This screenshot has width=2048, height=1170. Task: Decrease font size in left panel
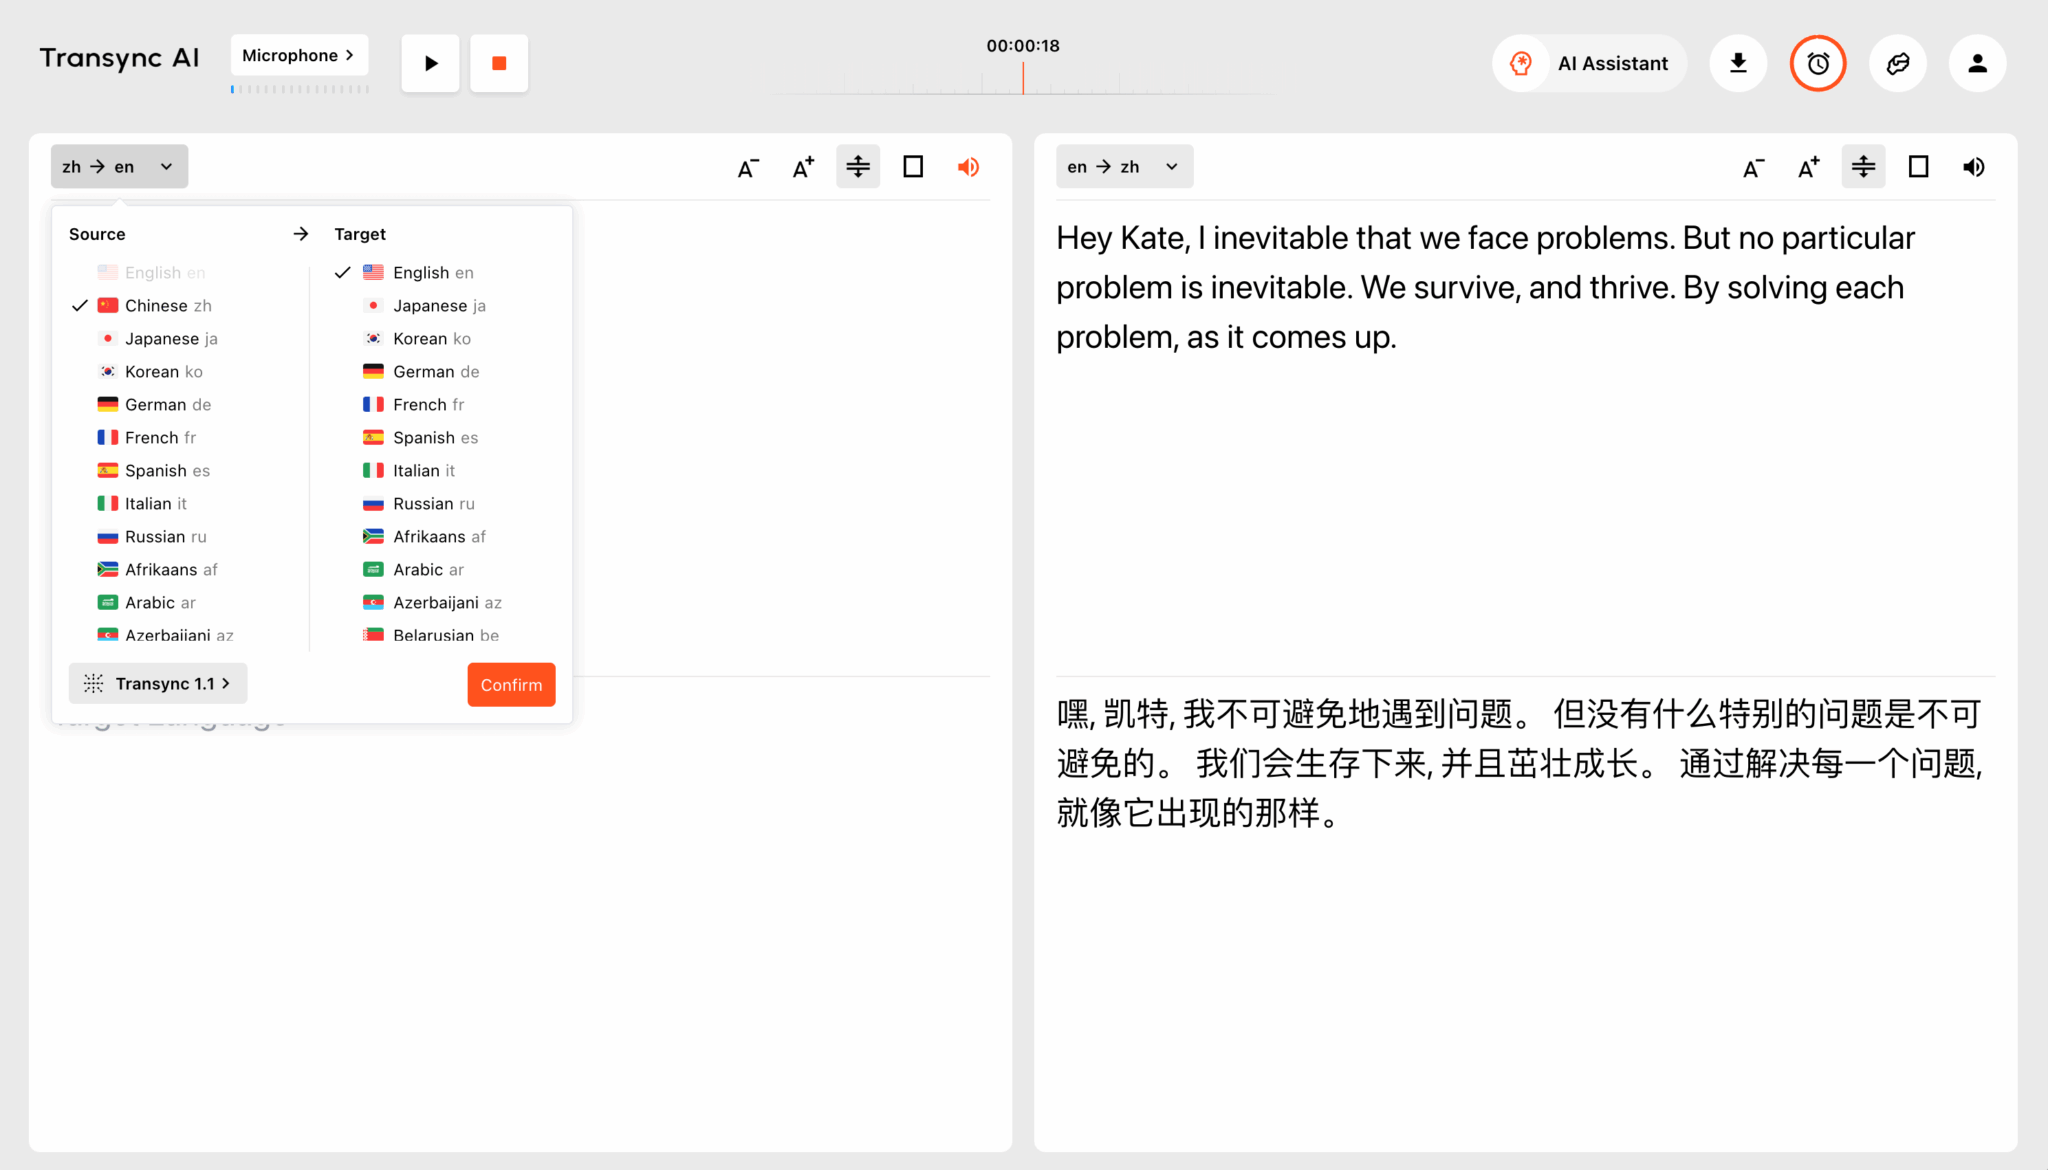(x=748, y=167)
